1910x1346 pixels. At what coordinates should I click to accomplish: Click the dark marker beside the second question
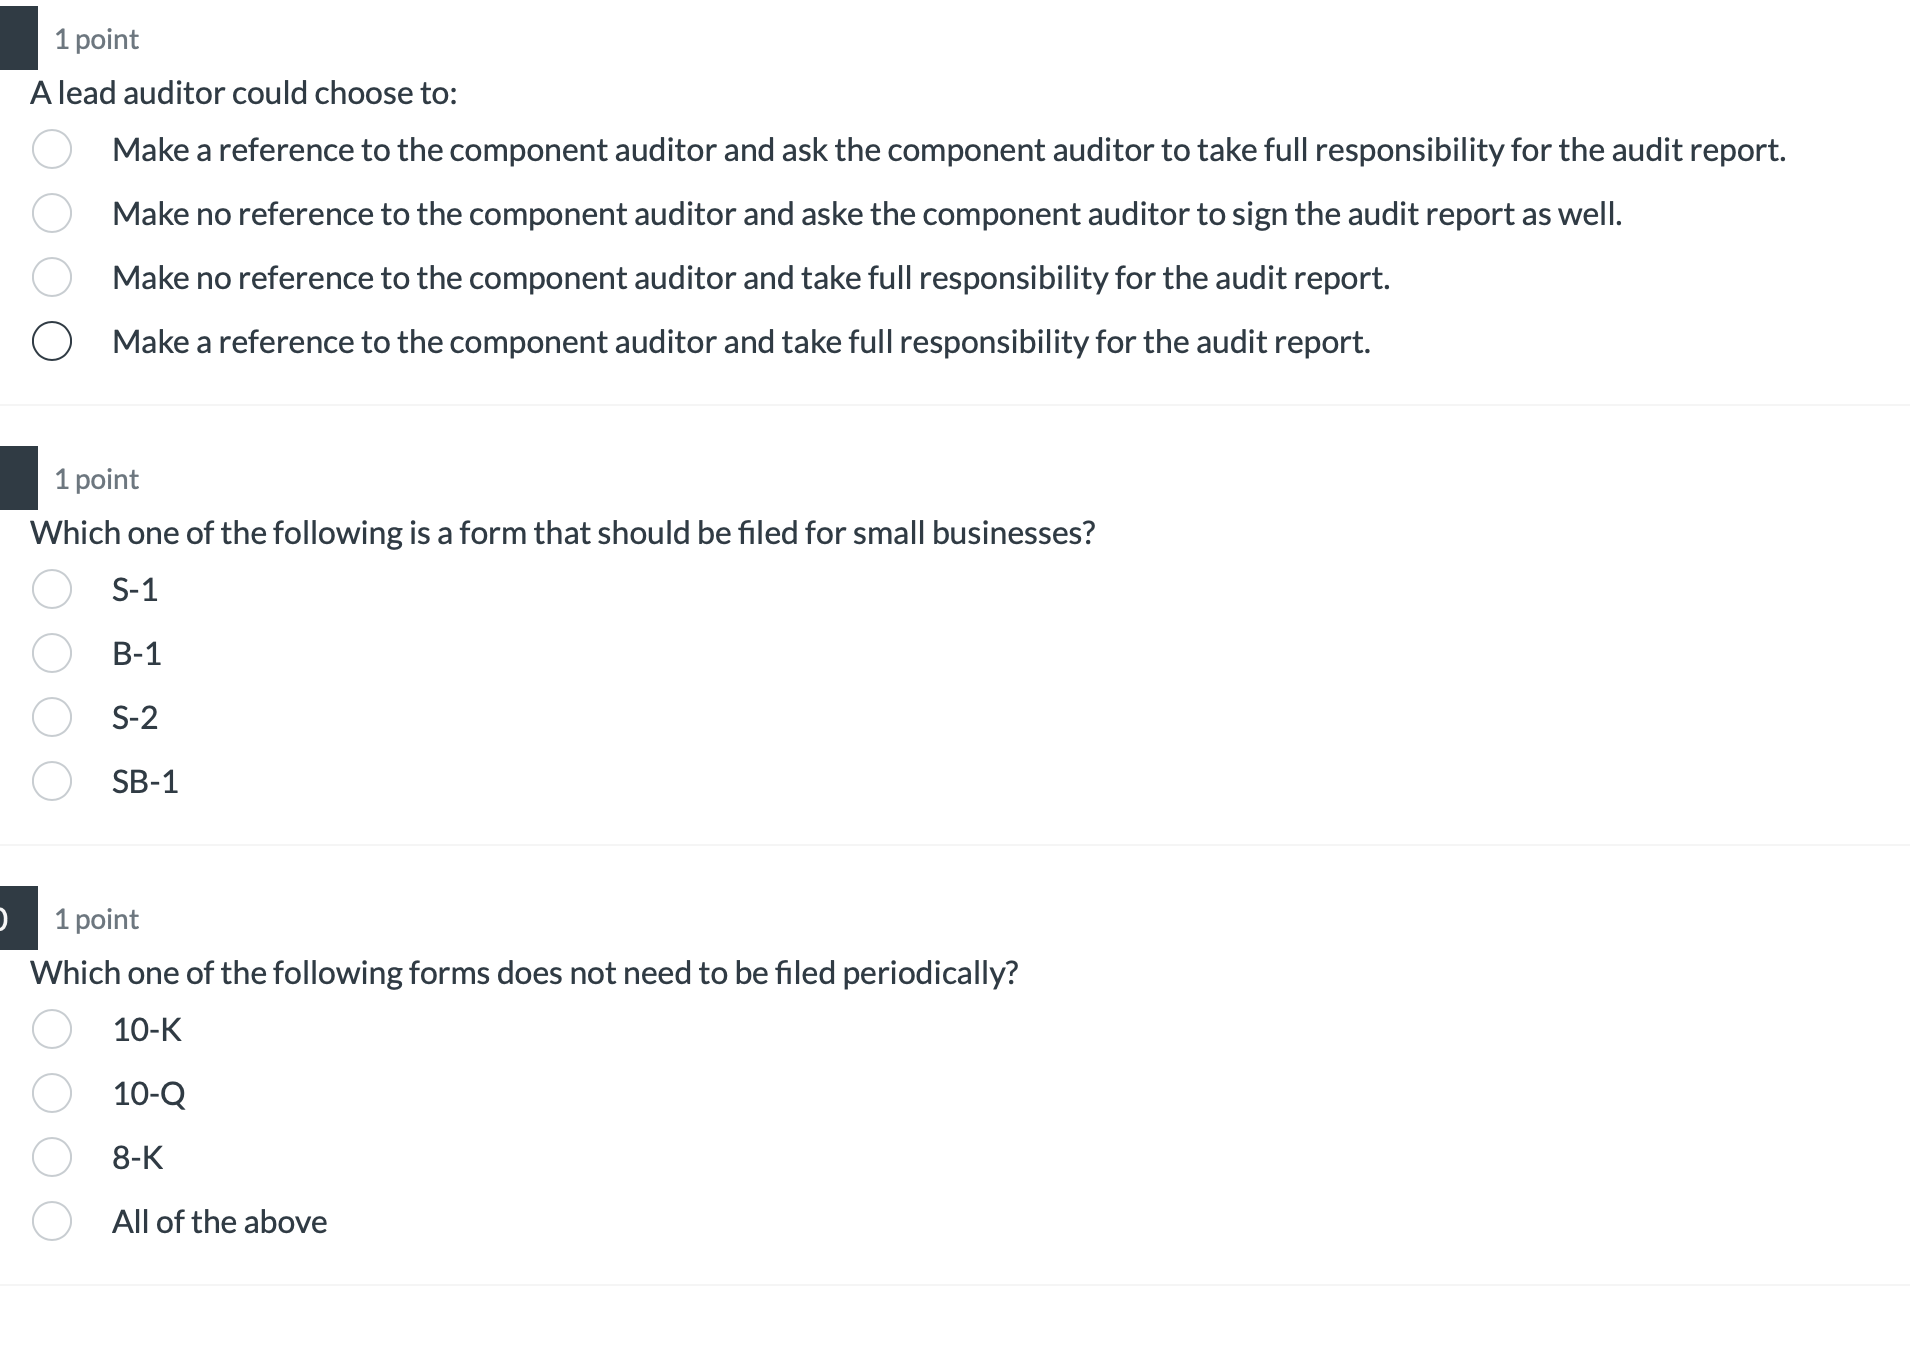[x=16, y=476]
